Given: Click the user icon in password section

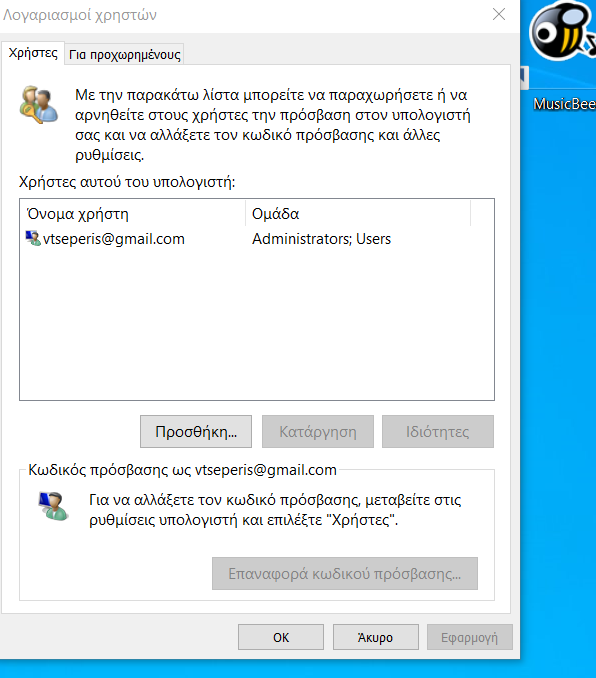Looking at the screenshot, I should (53, 506).
